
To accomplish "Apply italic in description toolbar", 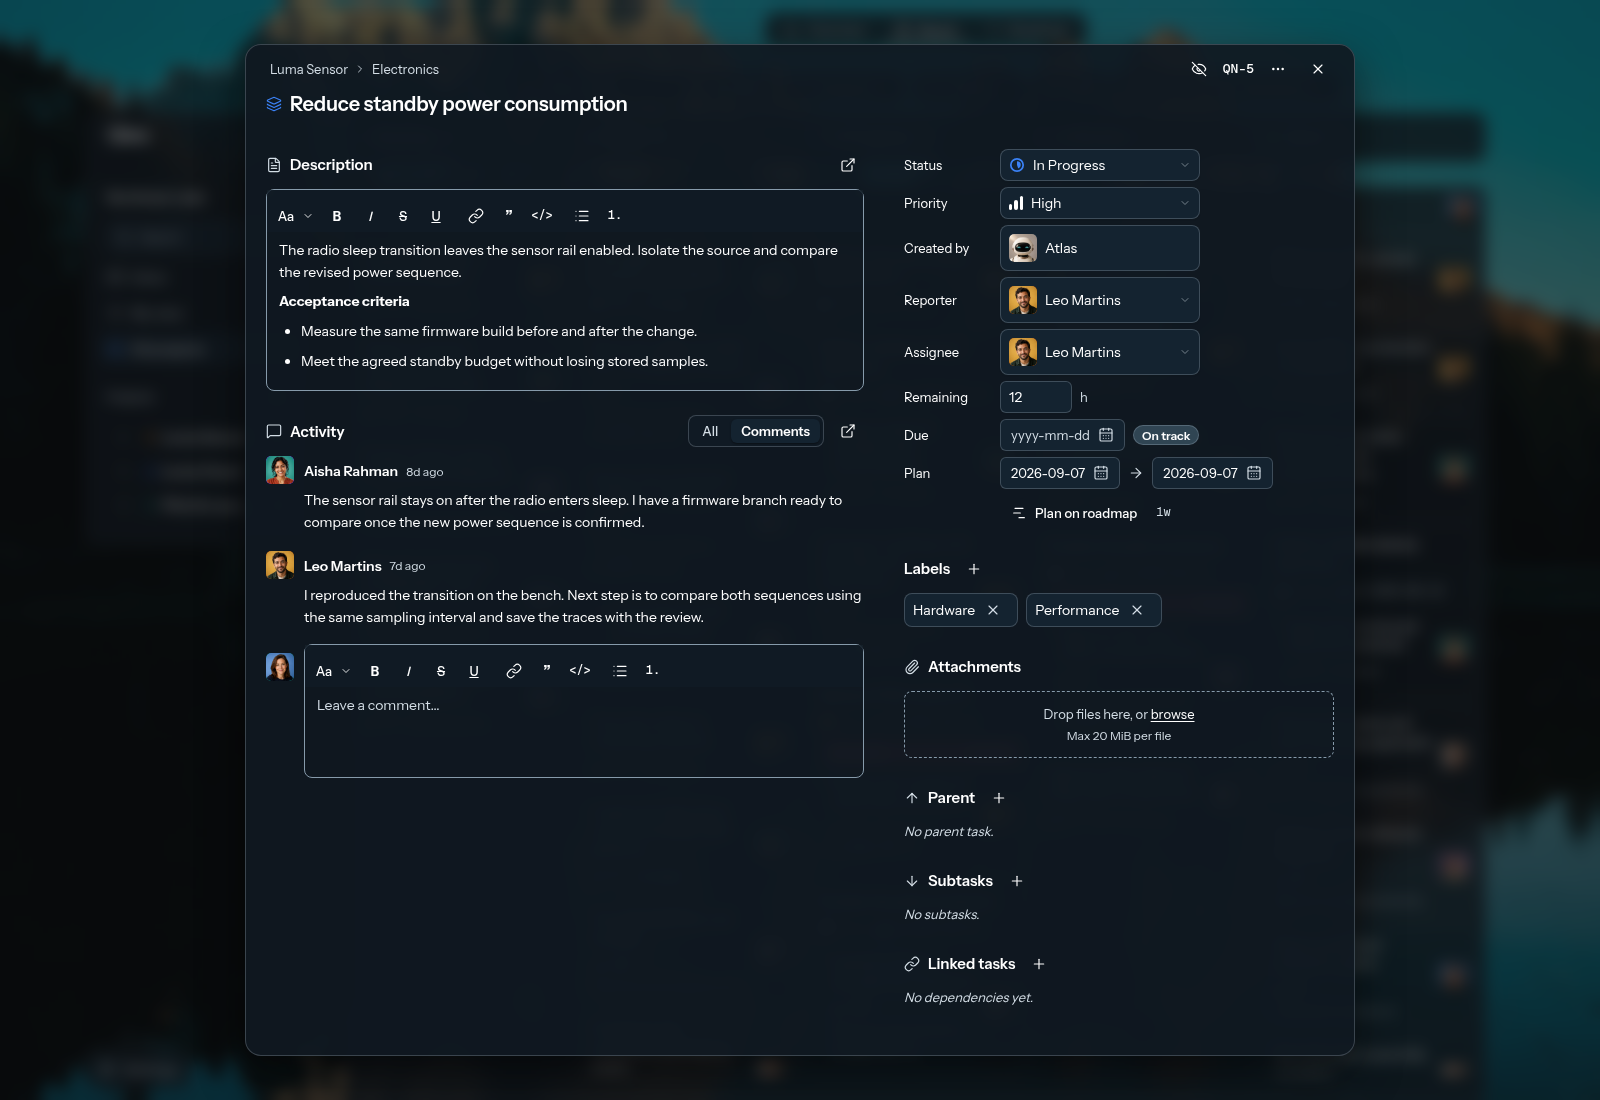I will tap(371, 216).
